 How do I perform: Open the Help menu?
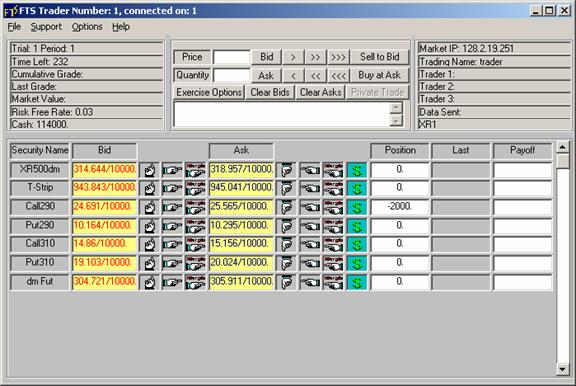pos(121,27)
